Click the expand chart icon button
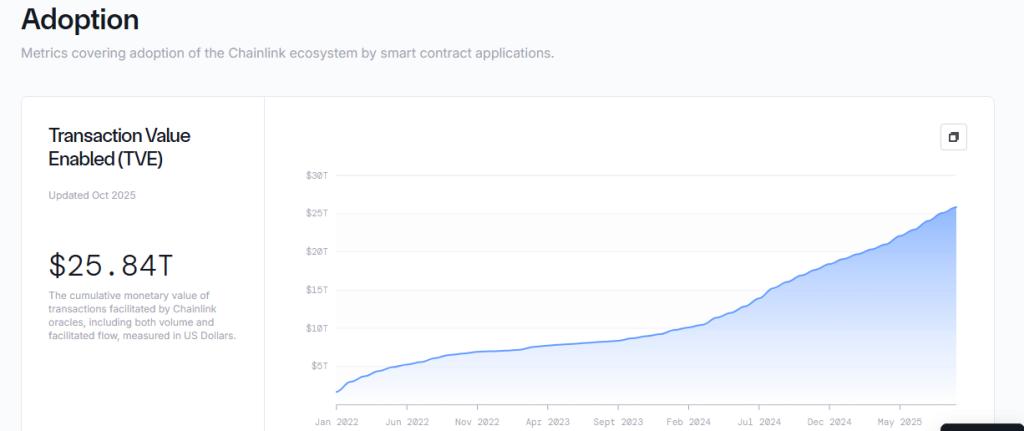Viewport: 1024px width, 431px height. click(953, 137)
